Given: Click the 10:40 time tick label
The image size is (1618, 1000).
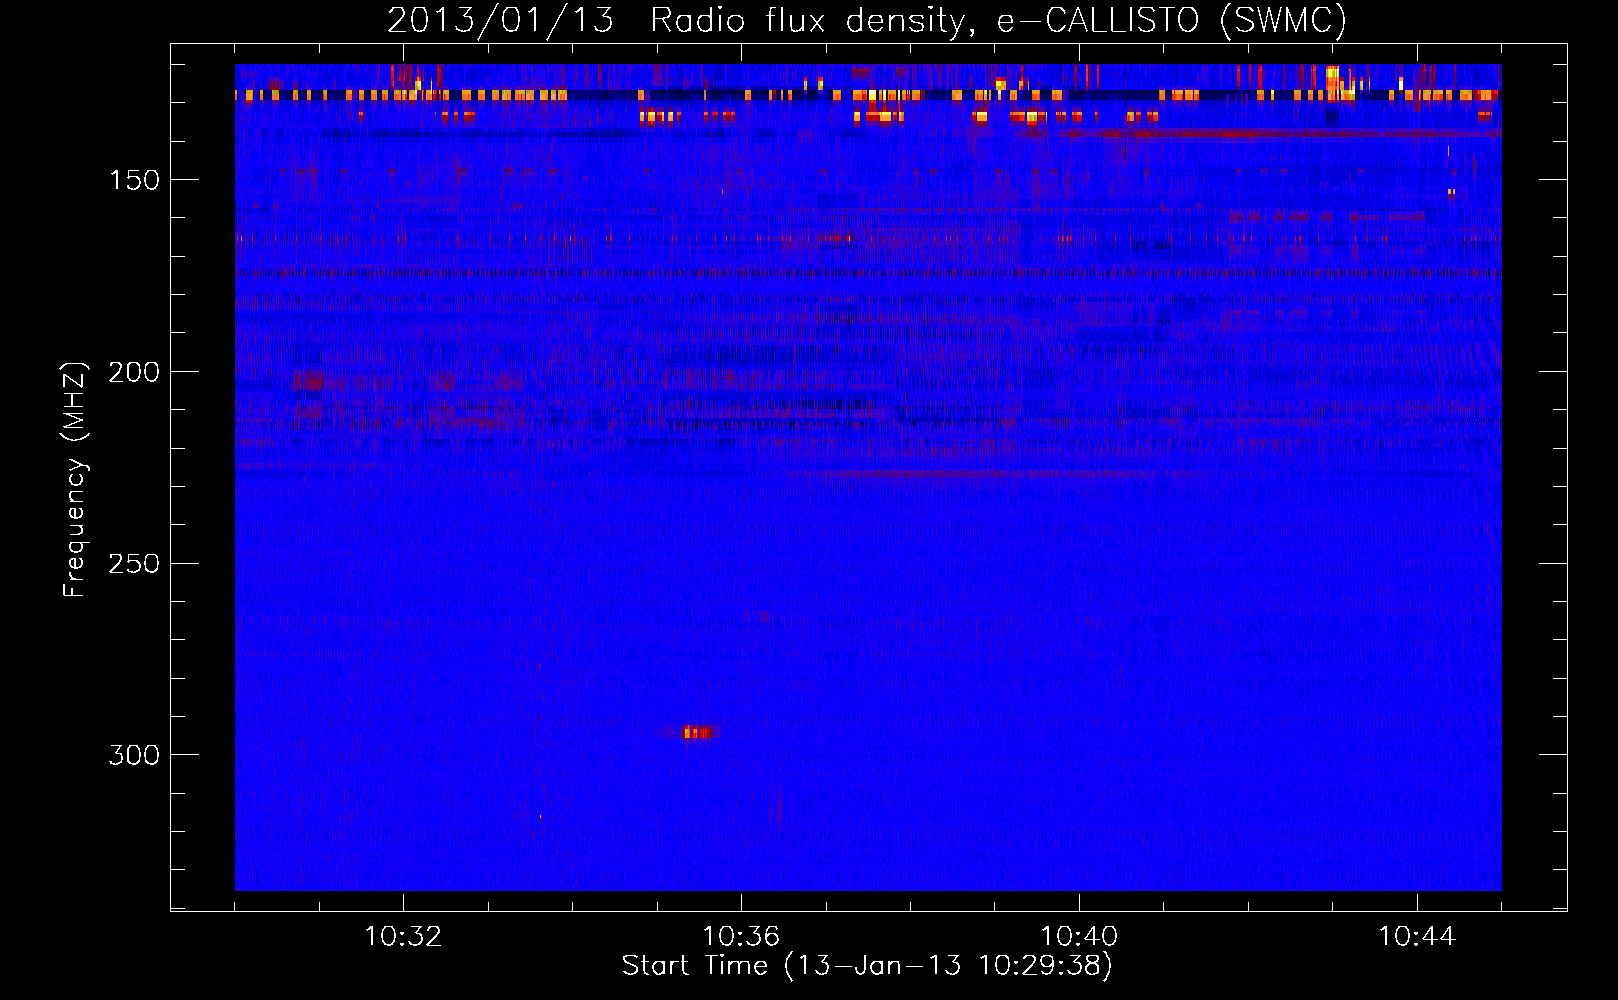Looking at the screenshot, I should (x=1079, y=936).
